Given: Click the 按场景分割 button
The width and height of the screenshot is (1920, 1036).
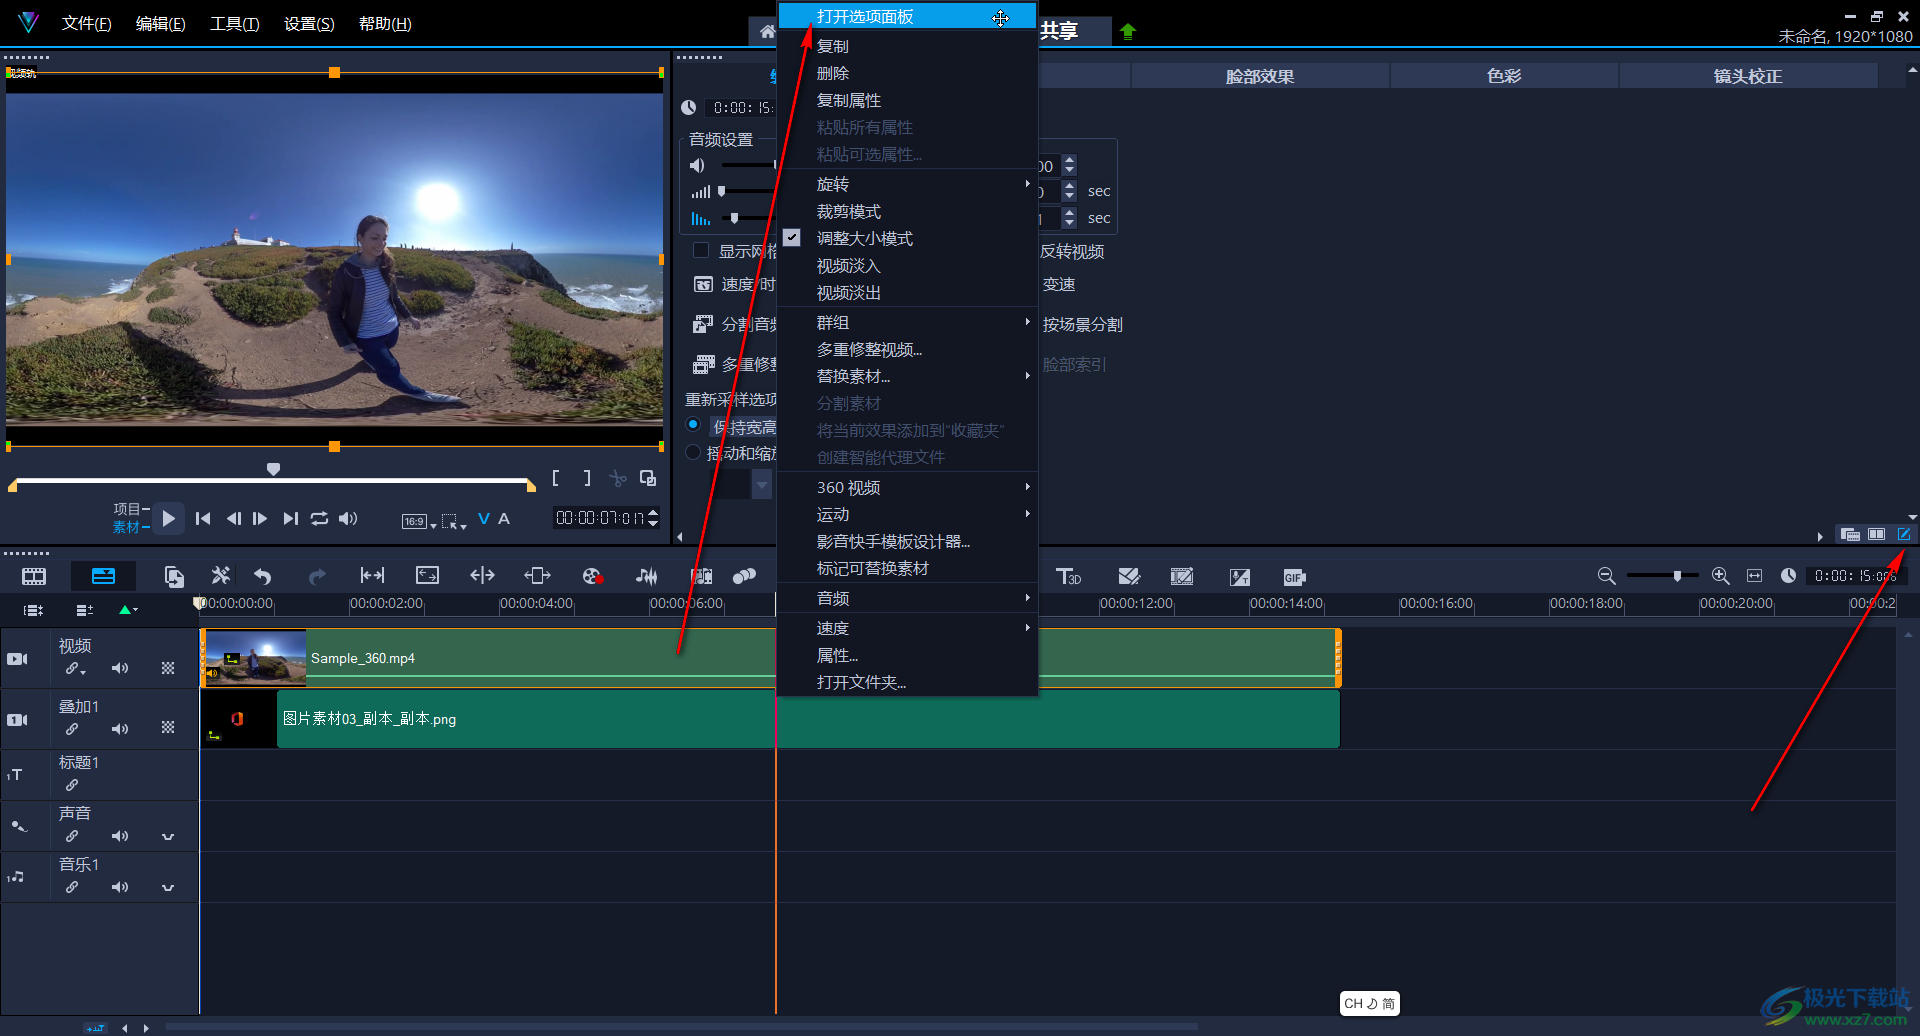Looking at the screenshot, I should click(x=1082, y=324).
